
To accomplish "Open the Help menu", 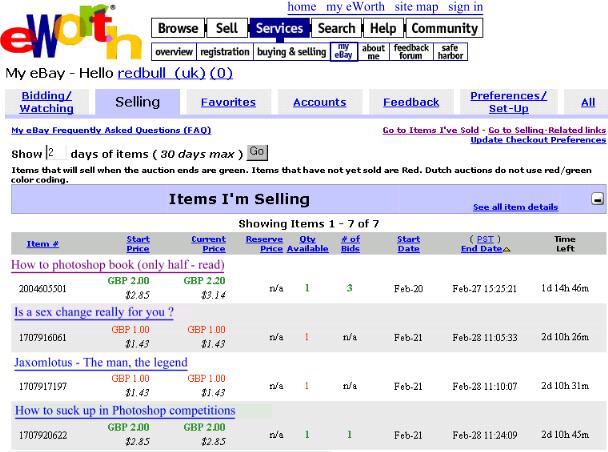I will coord(383,28).
